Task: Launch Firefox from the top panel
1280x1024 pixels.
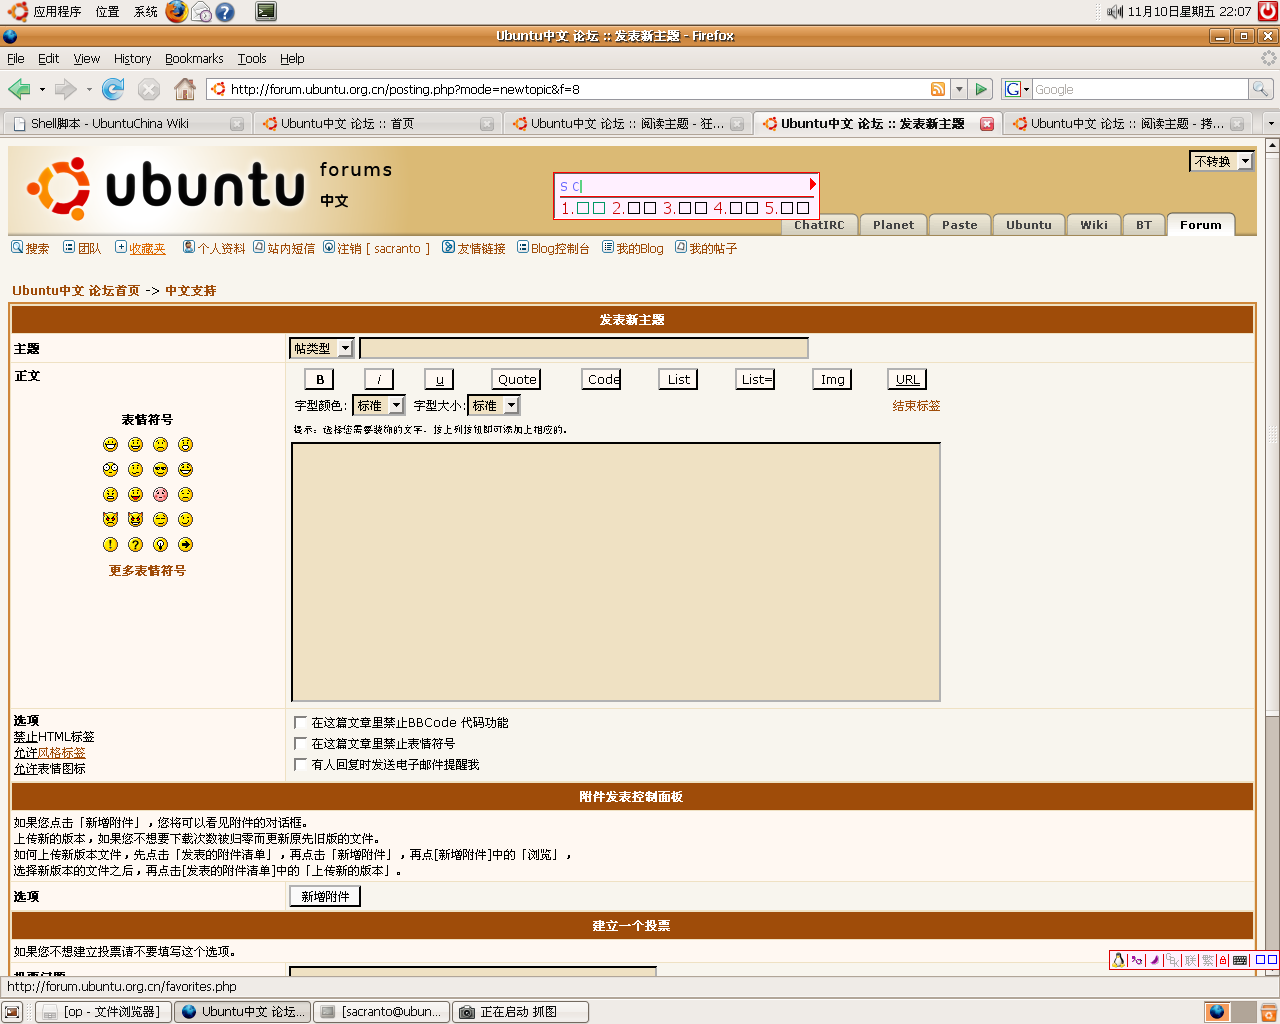Action: click(177, 11)
